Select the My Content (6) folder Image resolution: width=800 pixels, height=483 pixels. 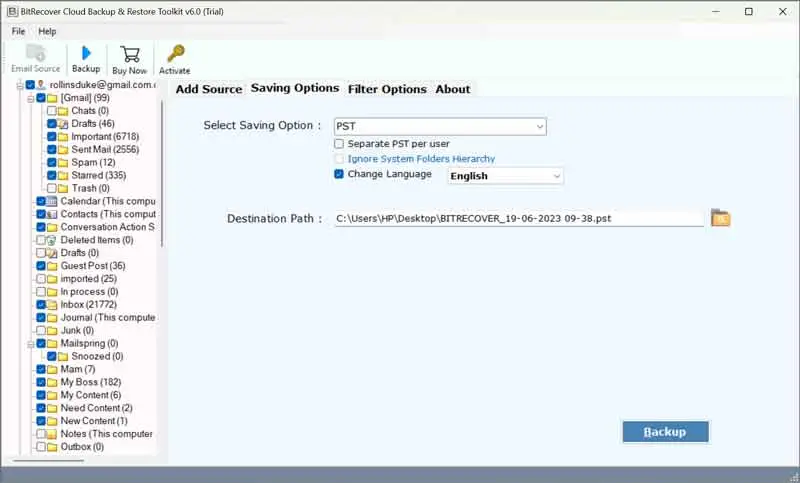click(x=91, y=395)
